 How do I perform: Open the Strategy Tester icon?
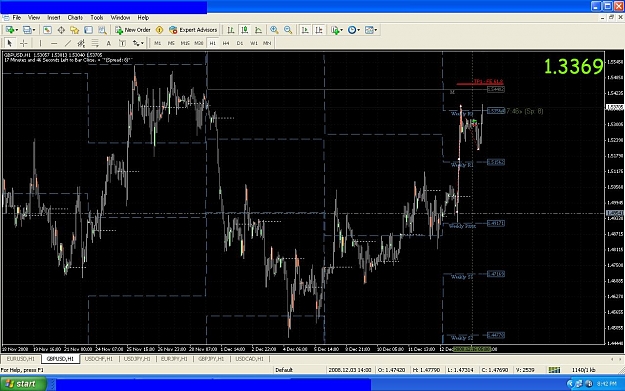[102, 30]
